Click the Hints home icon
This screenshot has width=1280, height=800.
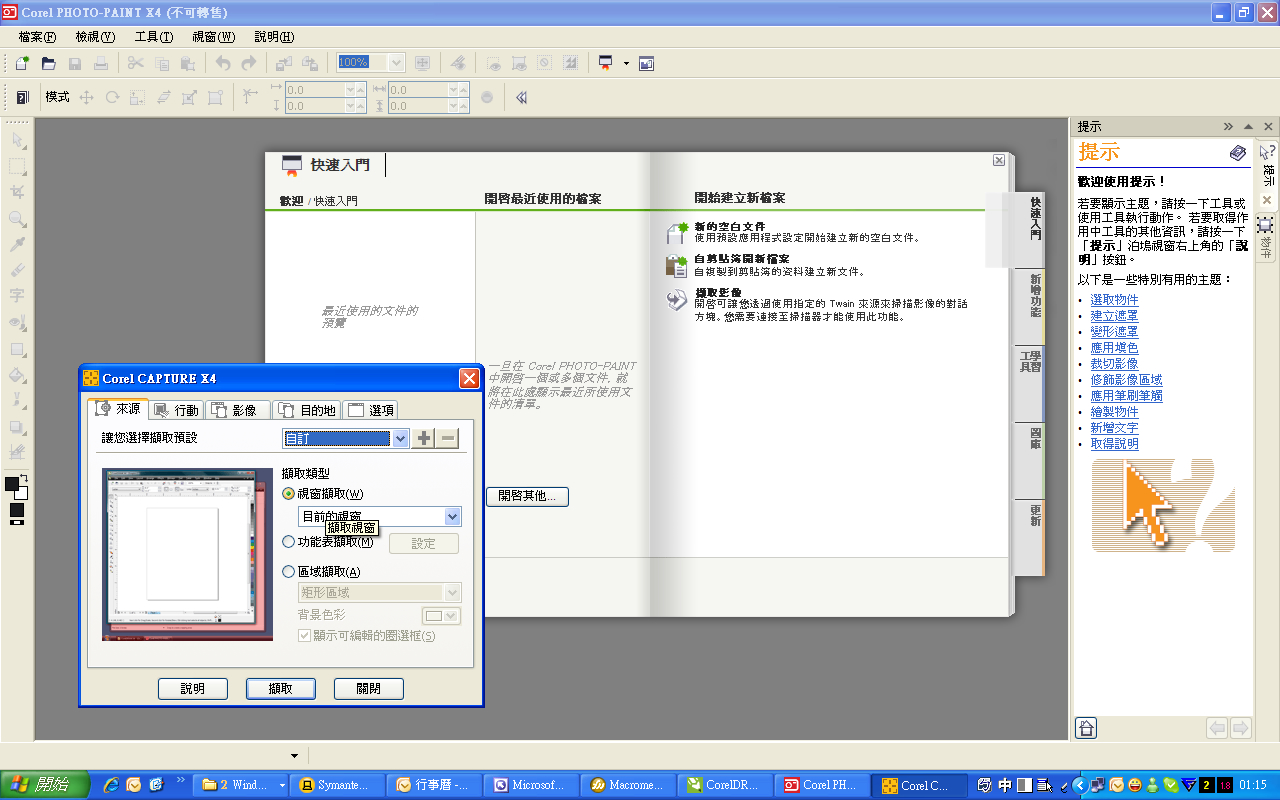pos(1086,728)
